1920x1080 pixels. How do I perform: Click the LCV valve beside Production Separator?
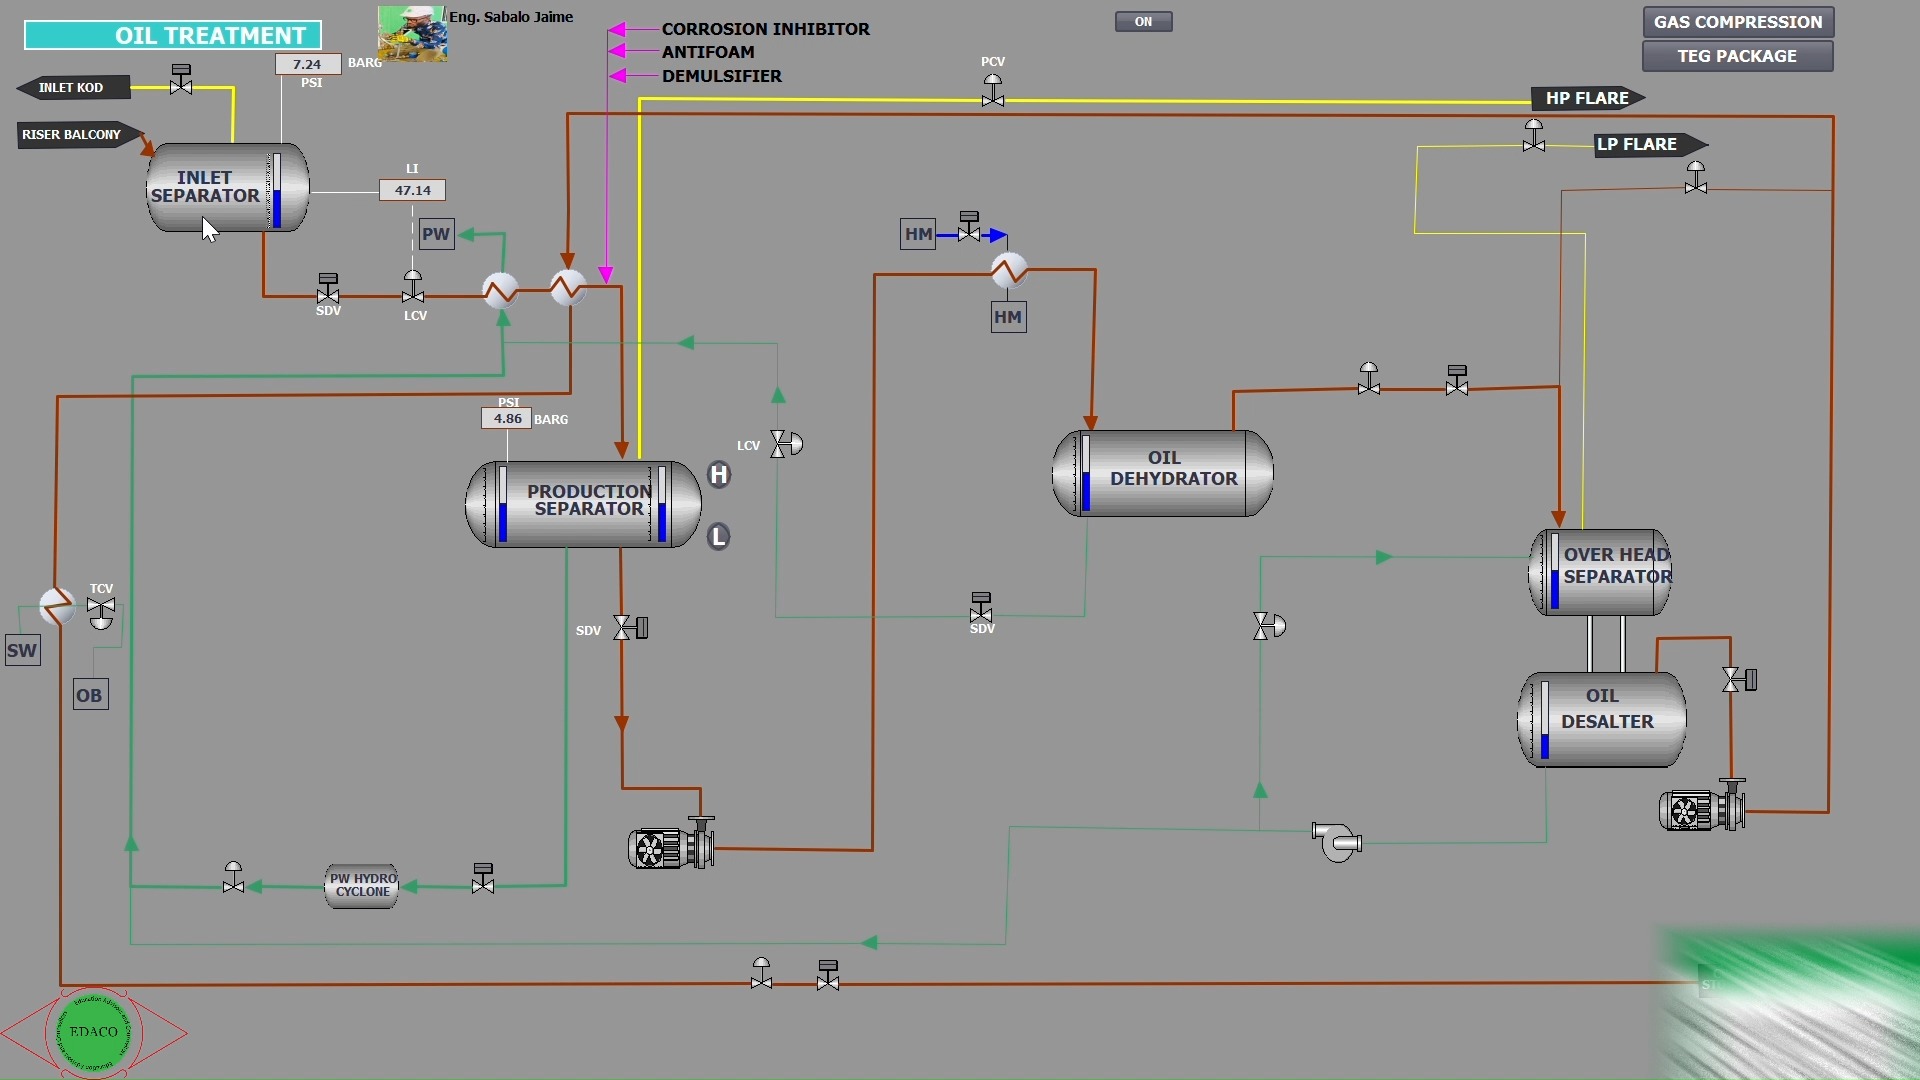[x=786, y=444]
